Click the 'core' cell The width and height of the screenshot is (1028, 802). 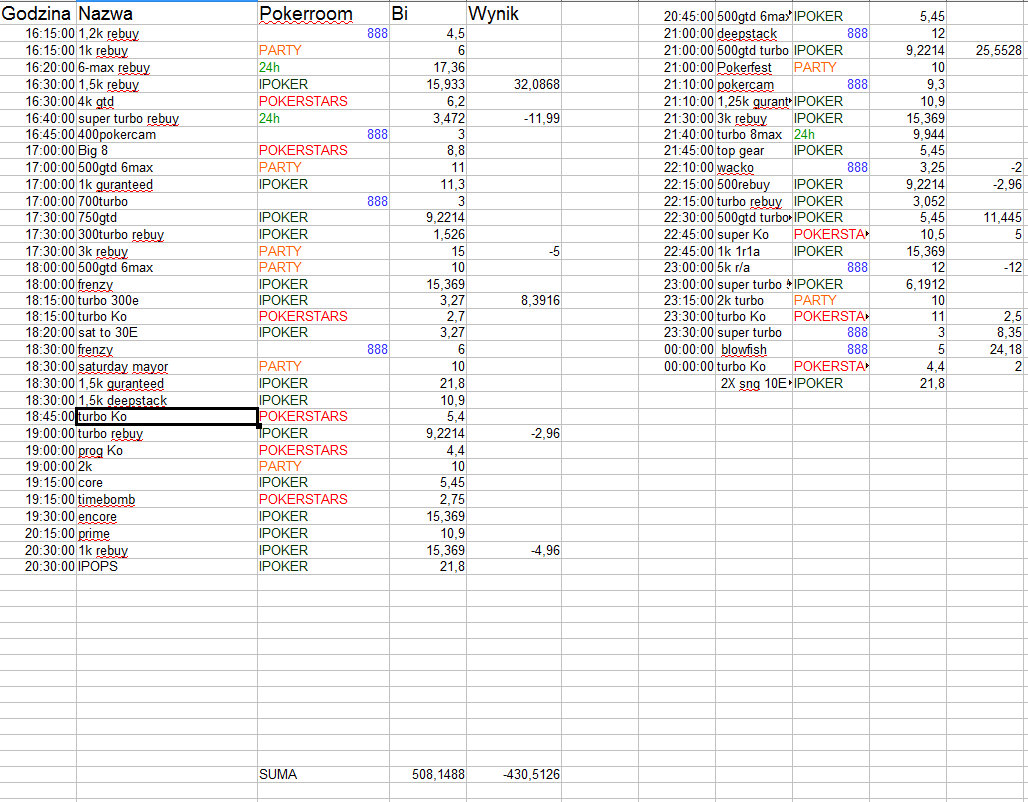click(x=167, y=483)
